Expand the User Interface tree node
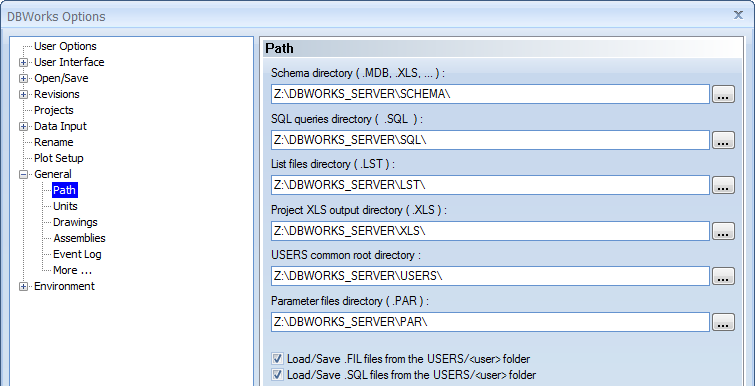Viewport: 755px width, 386px height. (23, 63)
